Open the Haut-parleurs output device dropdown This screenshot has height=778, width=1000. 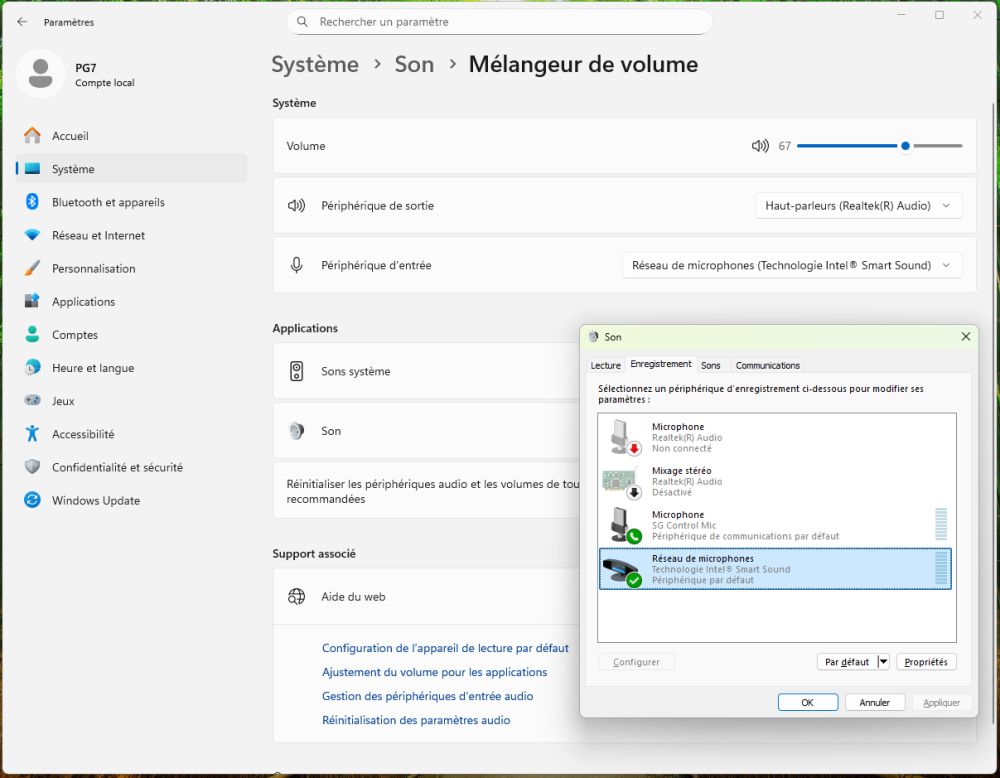[858, 206]
